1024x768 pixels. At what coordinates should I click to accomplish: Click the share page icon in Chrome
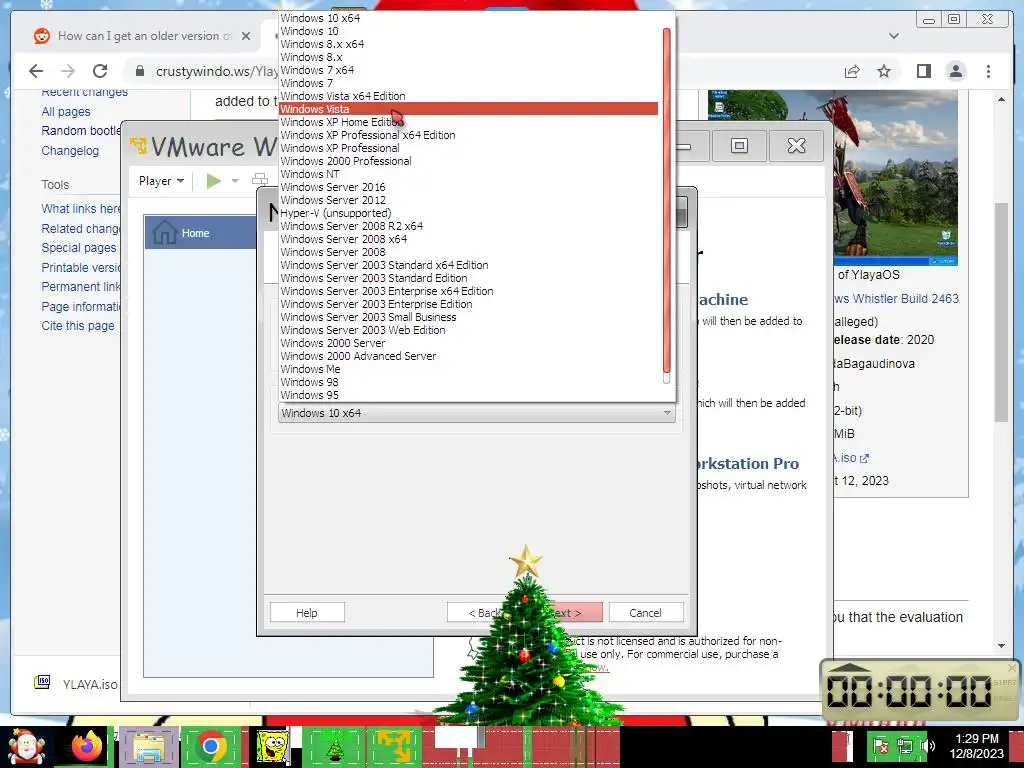[x=852, y=71]
